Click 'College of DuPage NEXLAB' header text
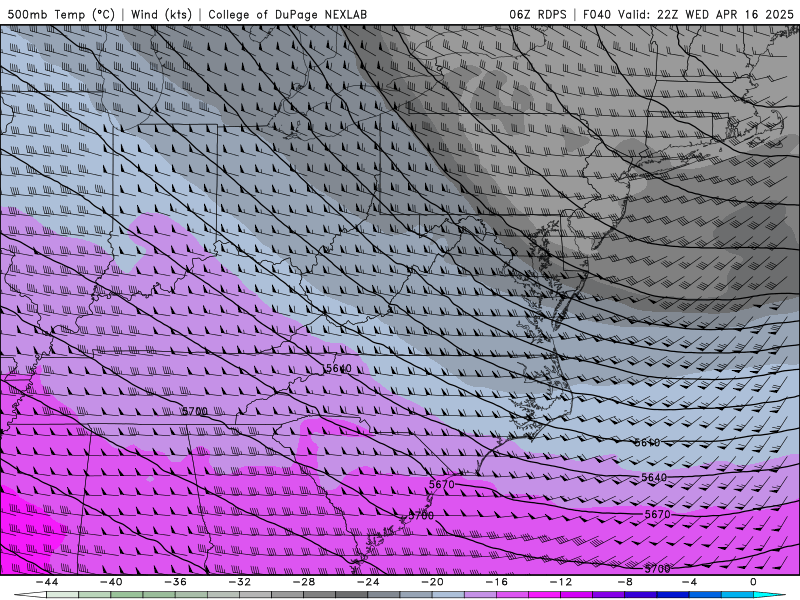This screenshot has width=800, height=600. pos(287,14)
